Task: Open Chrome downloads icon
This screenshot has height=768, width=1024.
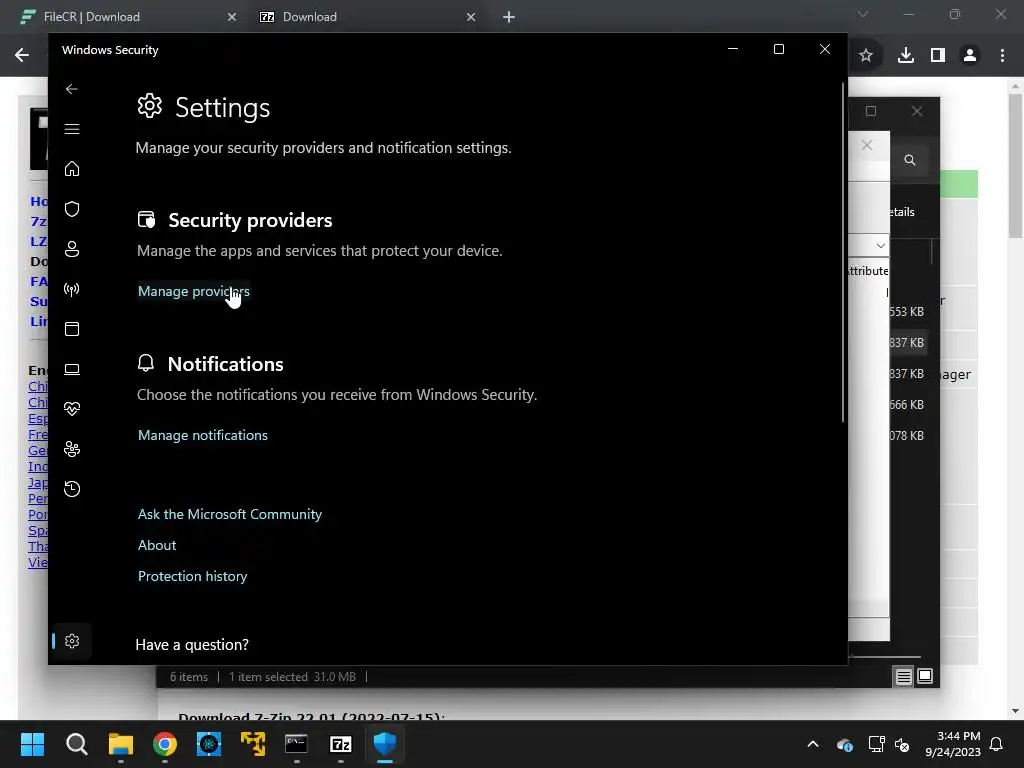Action: 906,56
